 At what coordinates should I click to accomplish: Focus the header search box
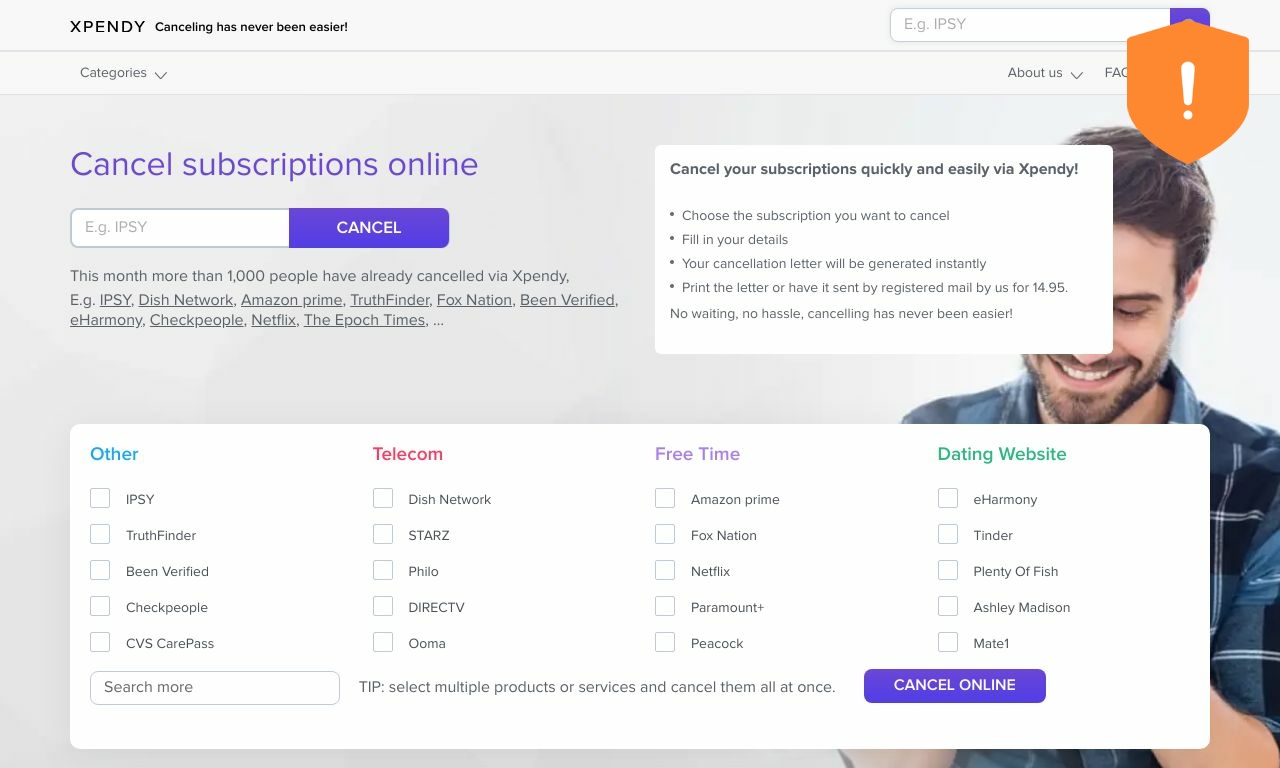point(1030,25)
